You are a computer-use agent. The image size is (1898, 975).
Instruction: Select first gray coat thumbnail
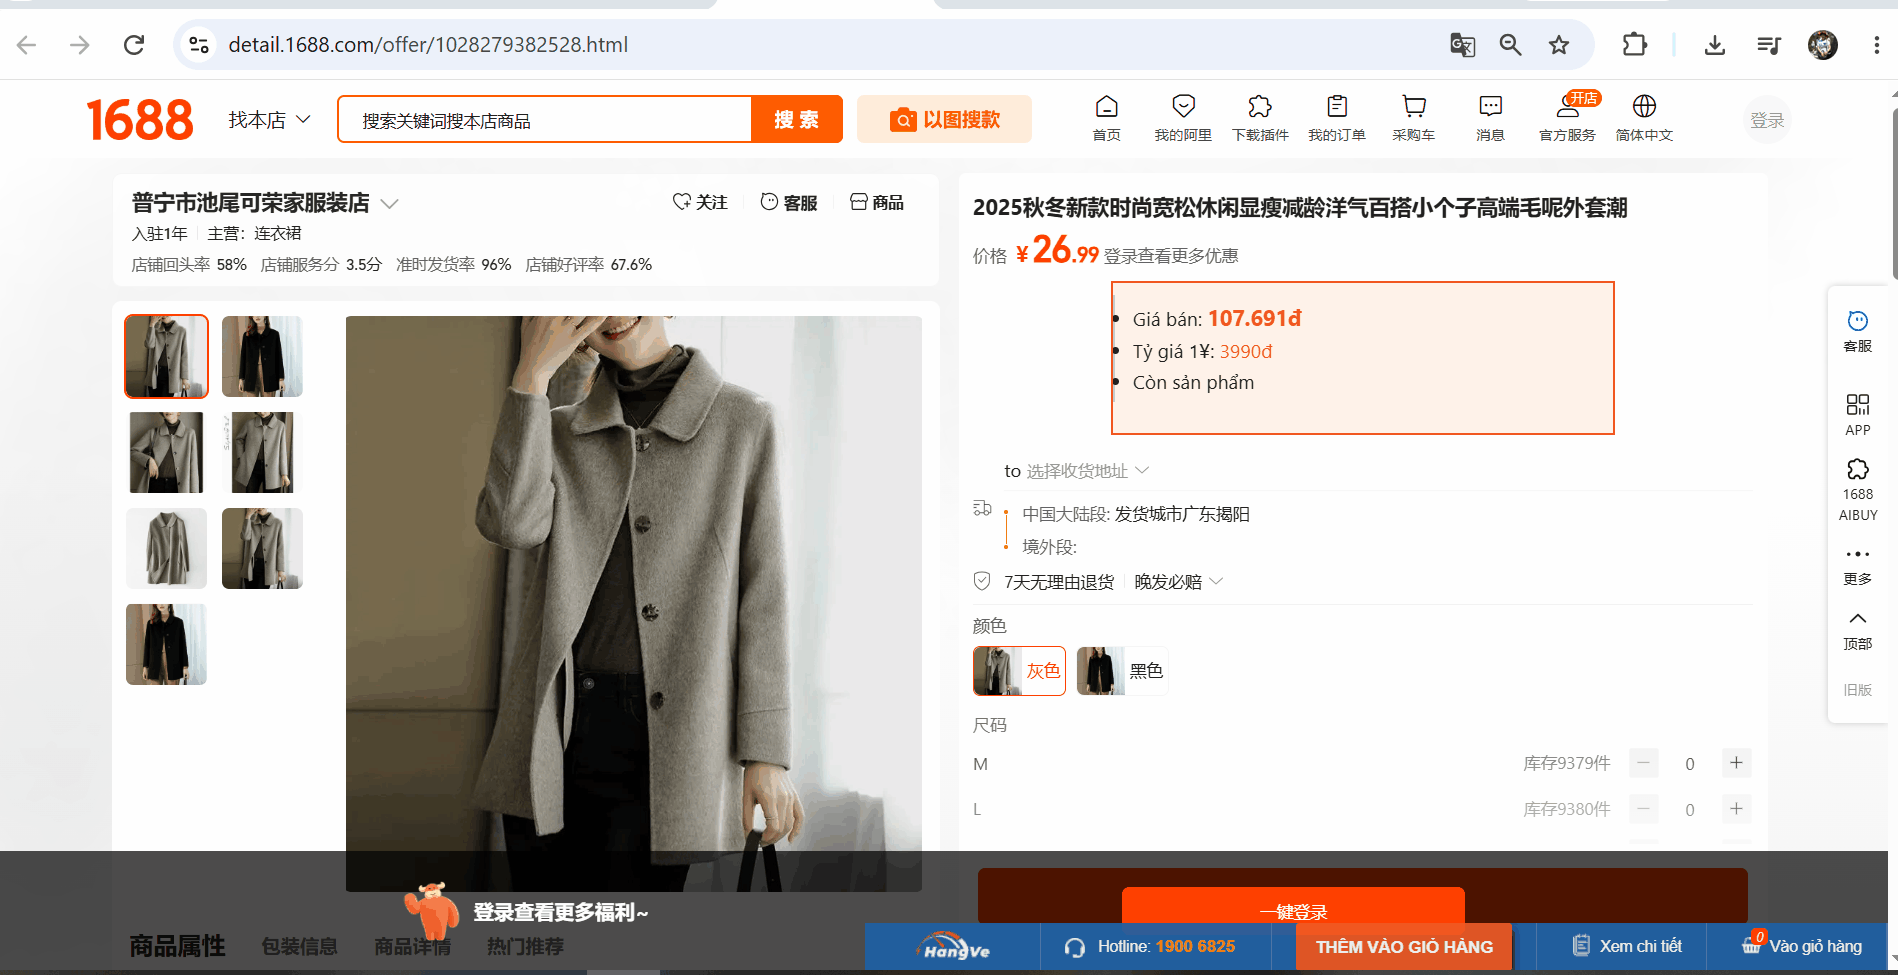point(166,356)
